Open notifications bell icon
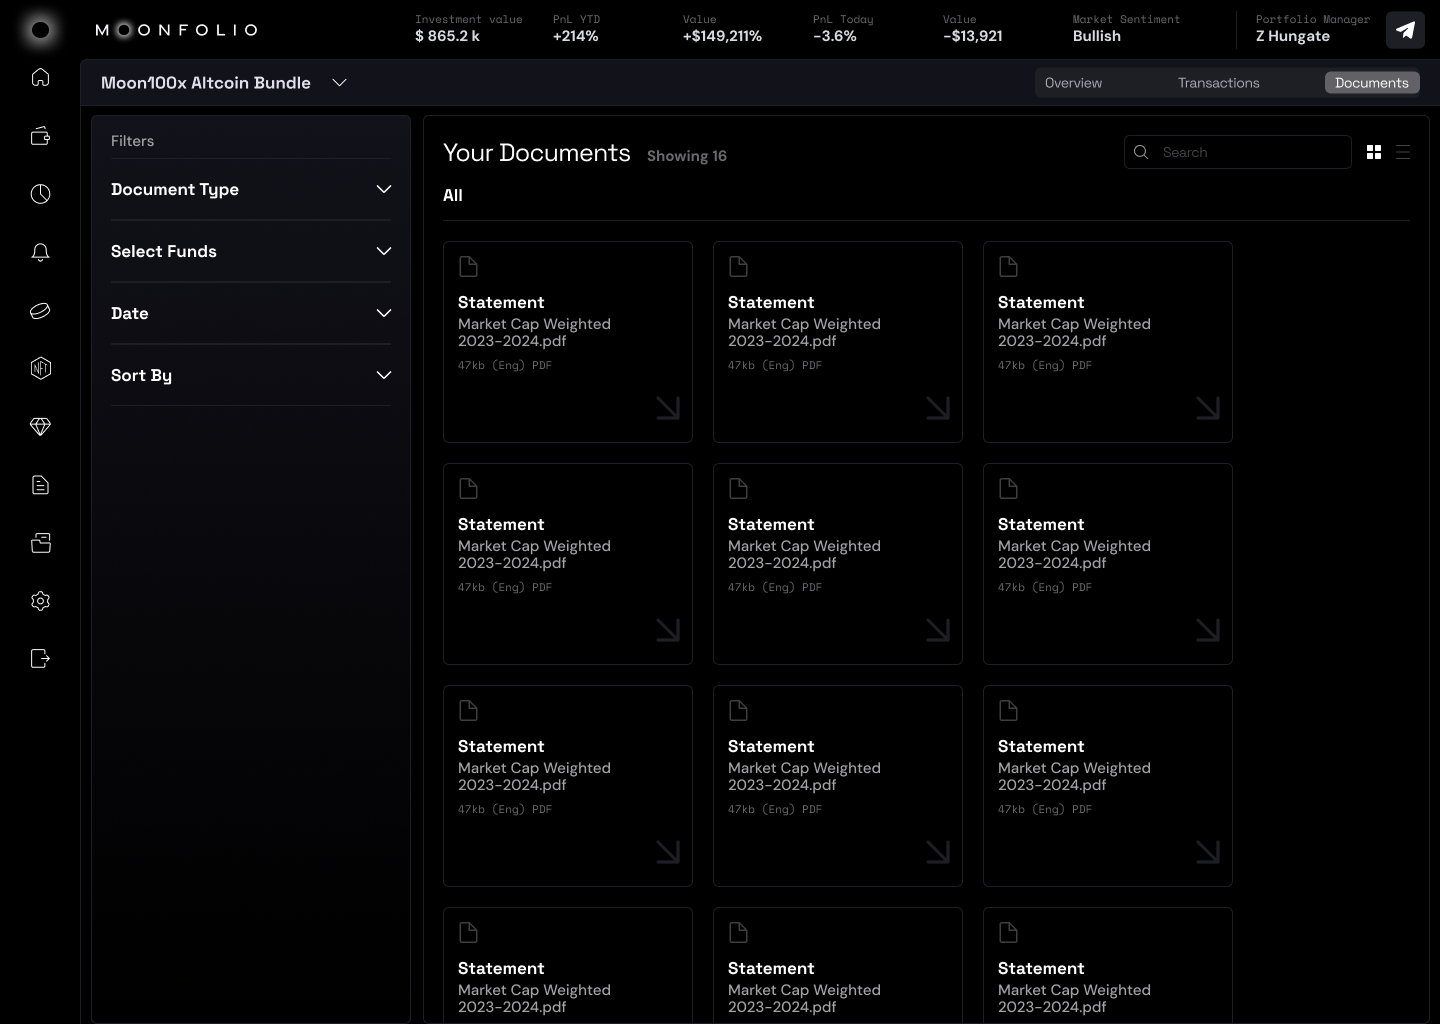This screenshot has height=1024, width=1440. (40, 252)
